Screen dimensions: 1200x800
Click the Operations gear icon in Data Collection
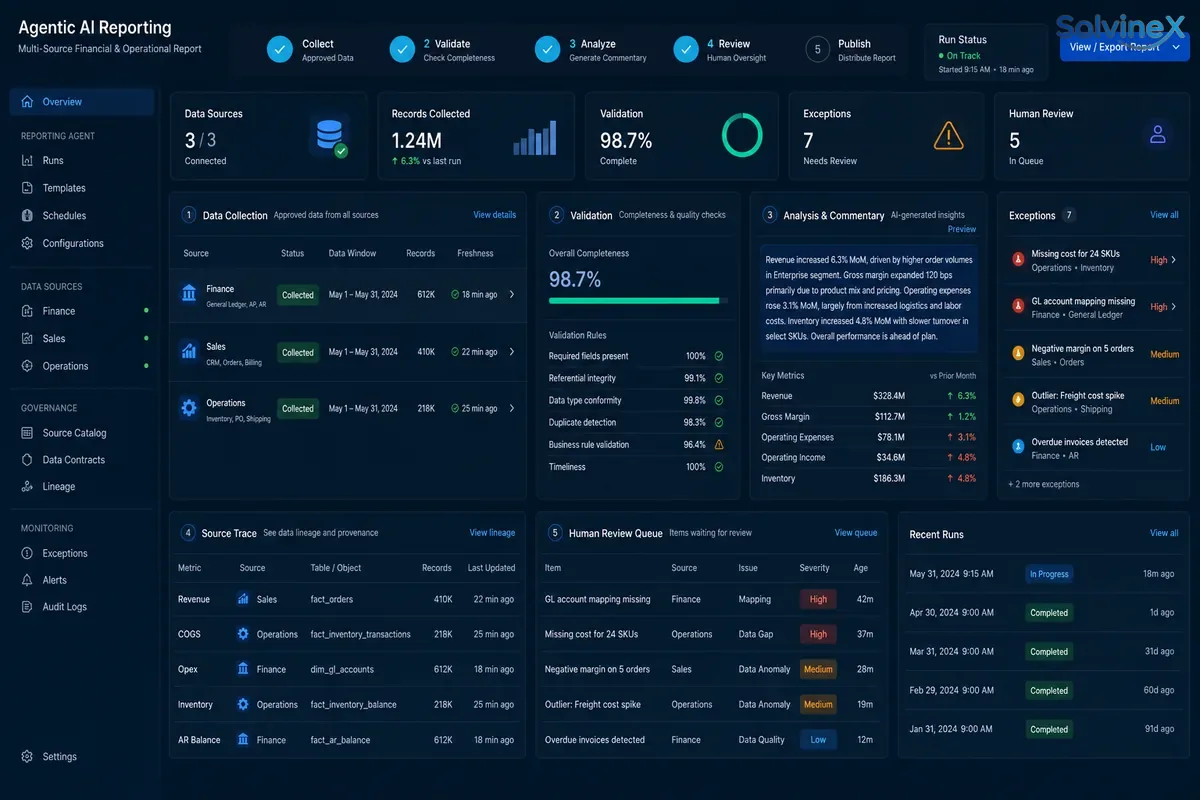click(x=189, y=408)
